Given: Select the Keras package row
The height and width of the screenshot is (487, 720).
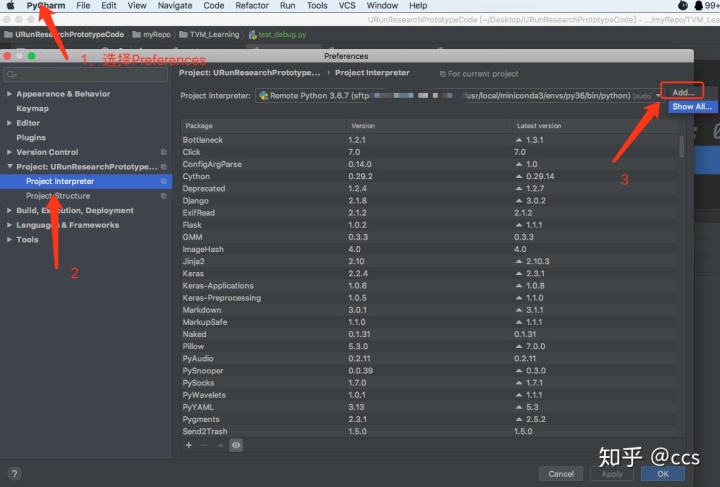Looking at the screenshot, I should point(429,274).
